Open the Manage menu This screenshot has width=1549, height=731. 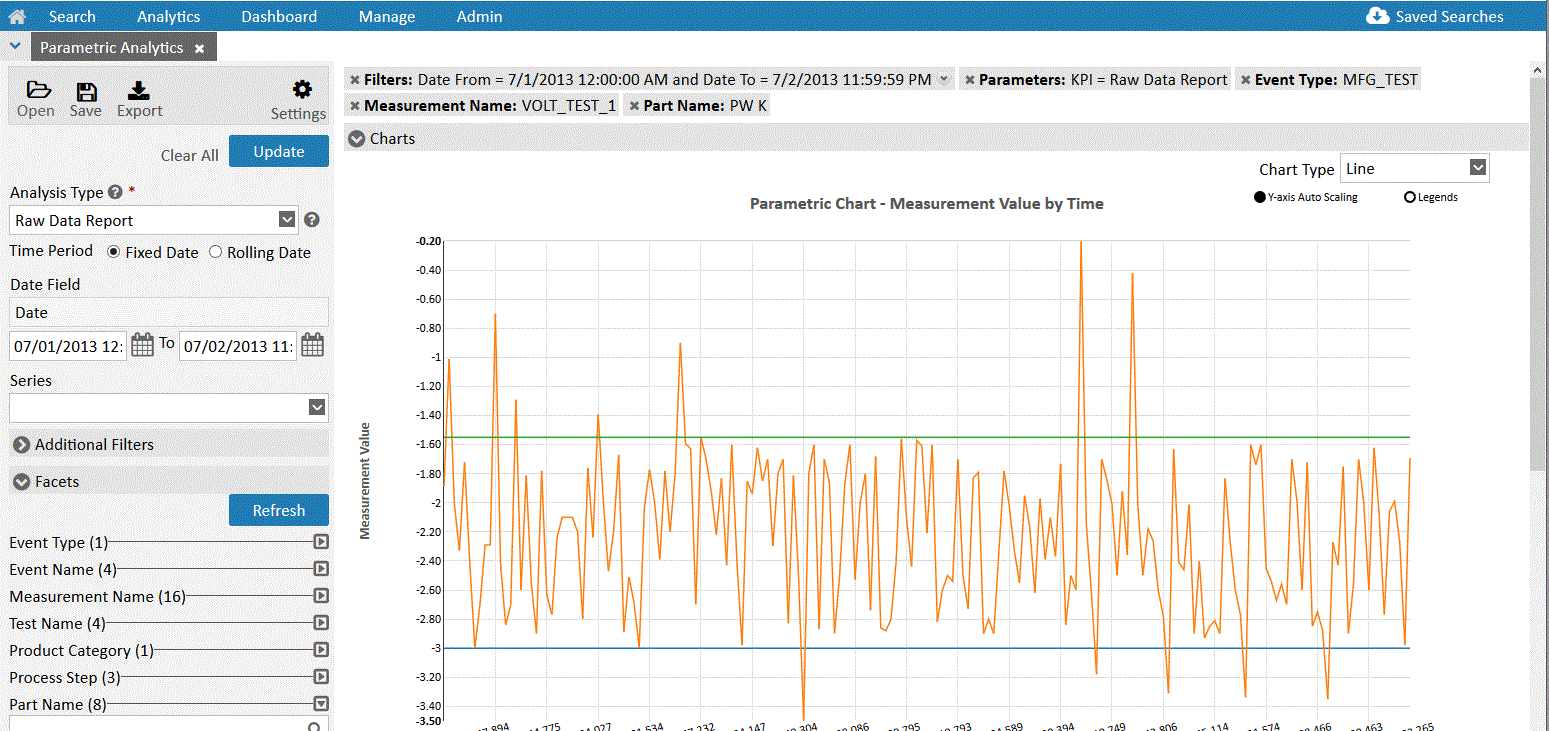[x=386, y=16]
